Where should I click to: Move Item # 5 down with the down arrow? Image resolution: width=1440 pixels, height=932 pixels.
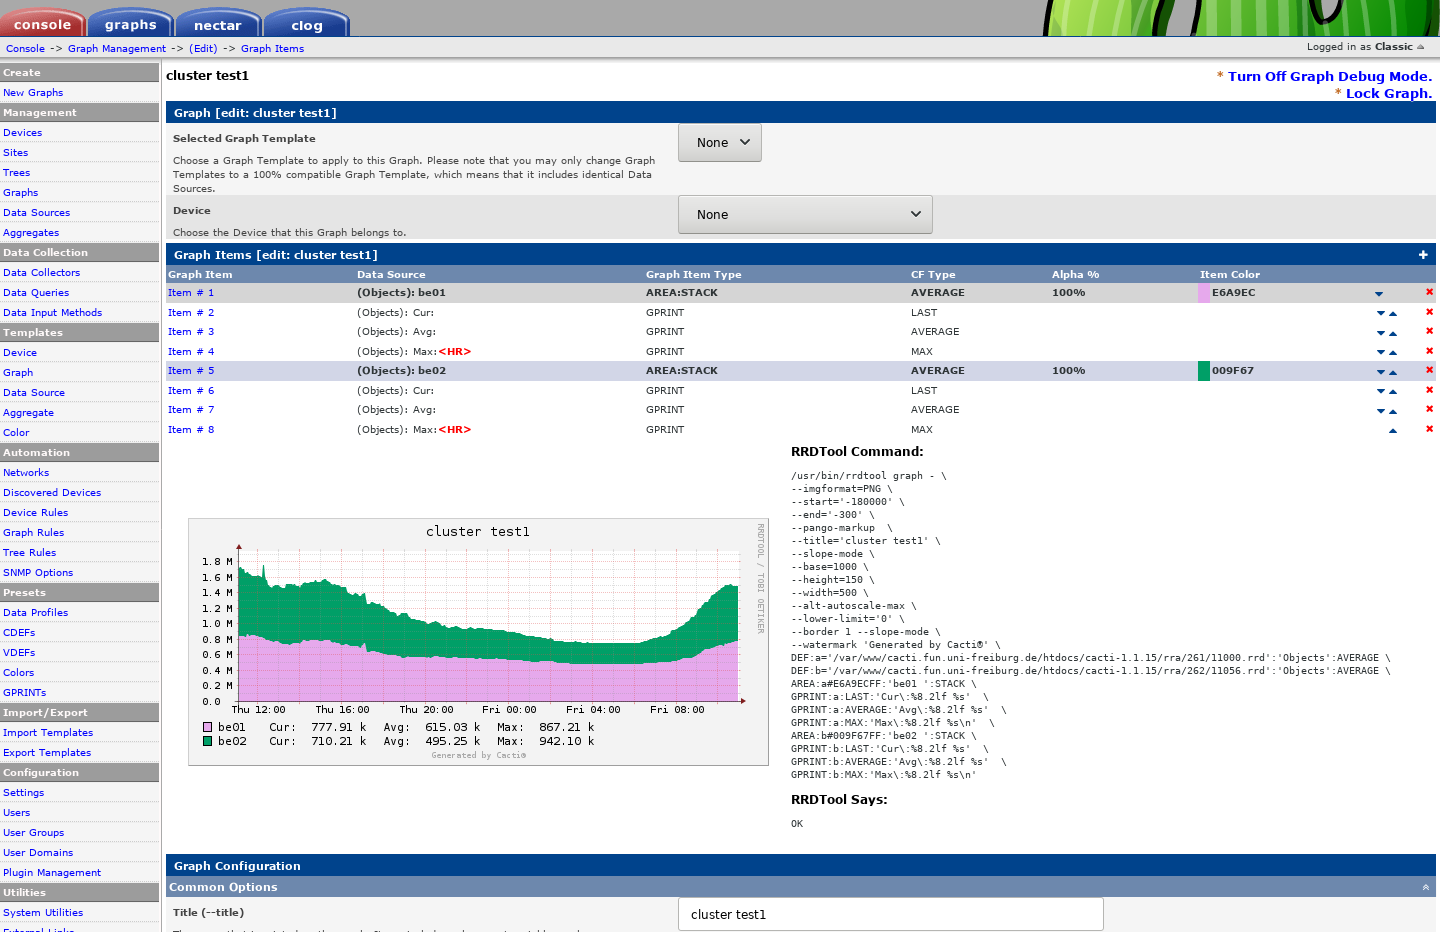tap(1380, 371)
